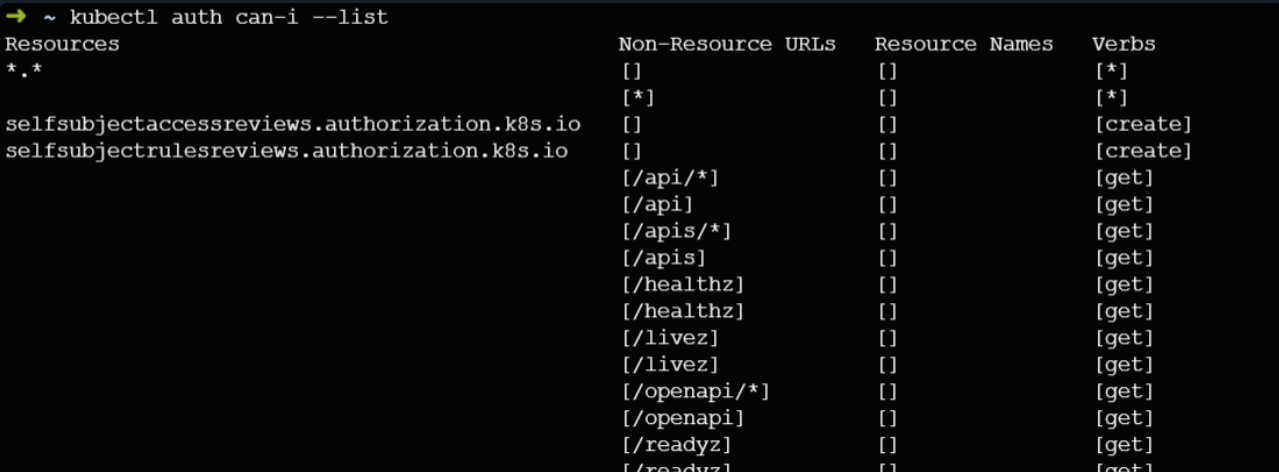Click the [/openapi/*] URL entry
The image size is (1279, 472).
tap(695, 391)
